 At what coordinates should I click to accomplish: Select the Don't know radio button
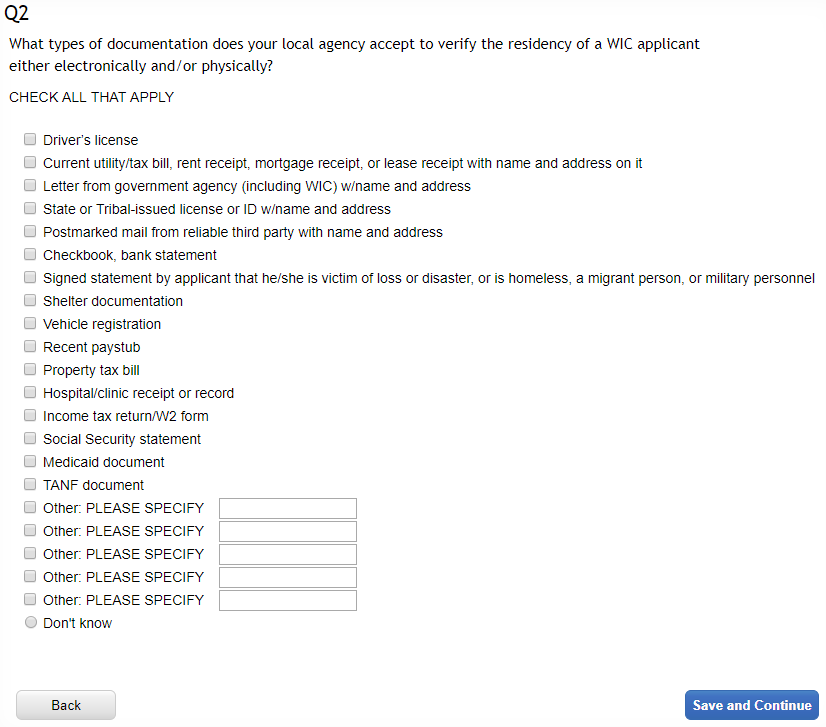coord(30,623)
